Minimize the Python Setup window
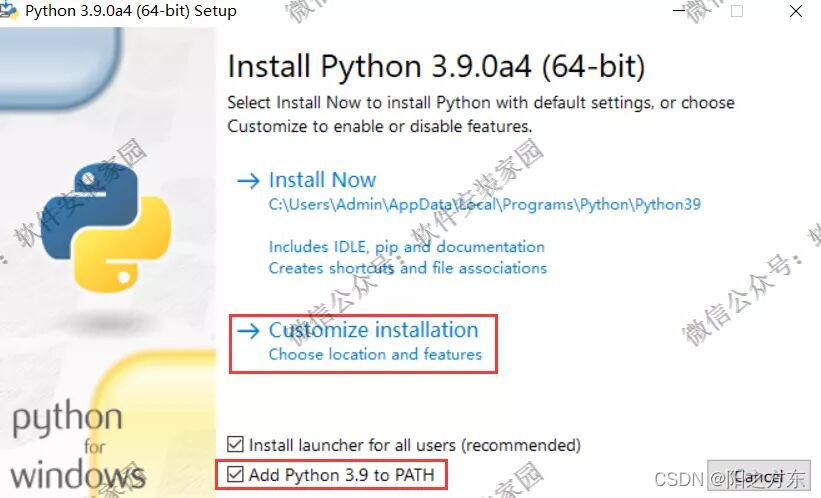Screen dimensions: 821x498 [679, 10]
